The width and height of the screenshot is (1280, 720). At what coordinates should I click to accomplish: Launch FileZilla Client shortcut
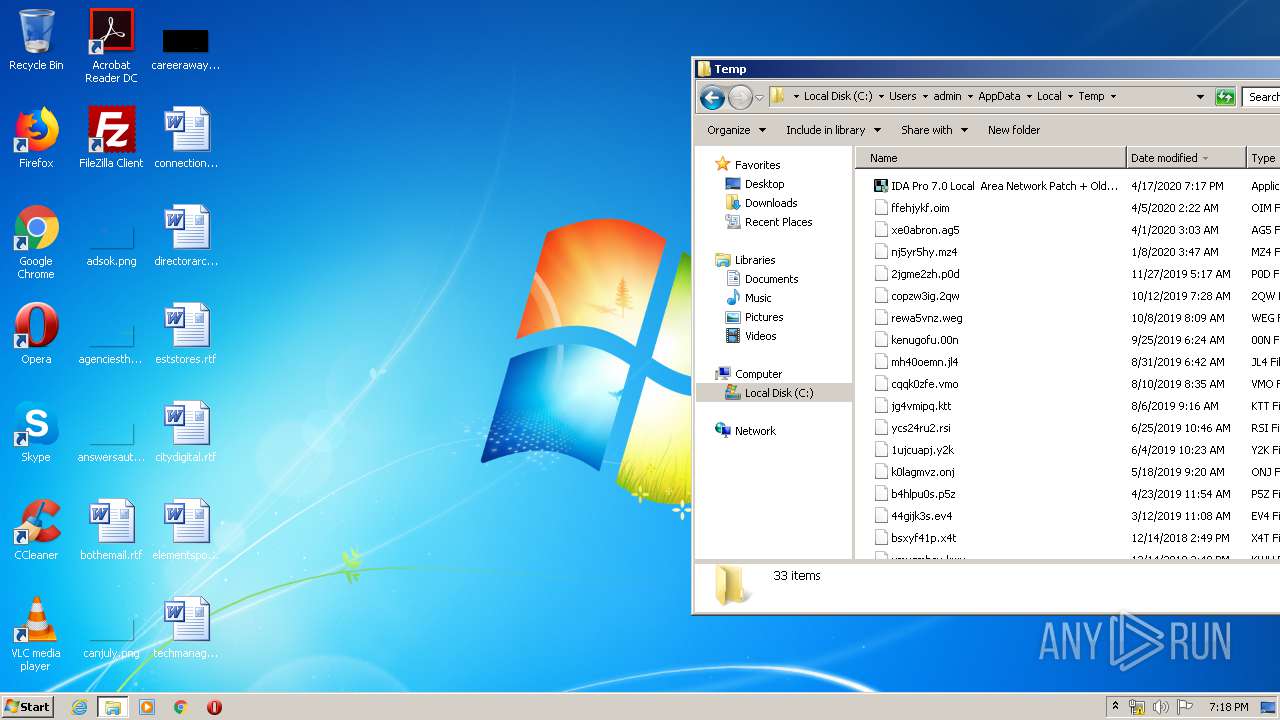(111, 139)
